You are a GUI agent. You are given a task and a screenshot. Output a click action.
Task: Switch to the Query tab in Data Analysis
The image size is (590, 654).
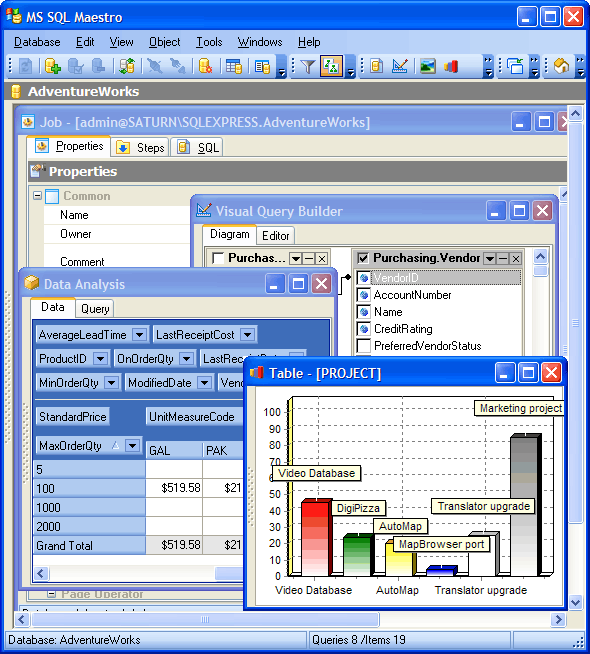click(95, 309)
